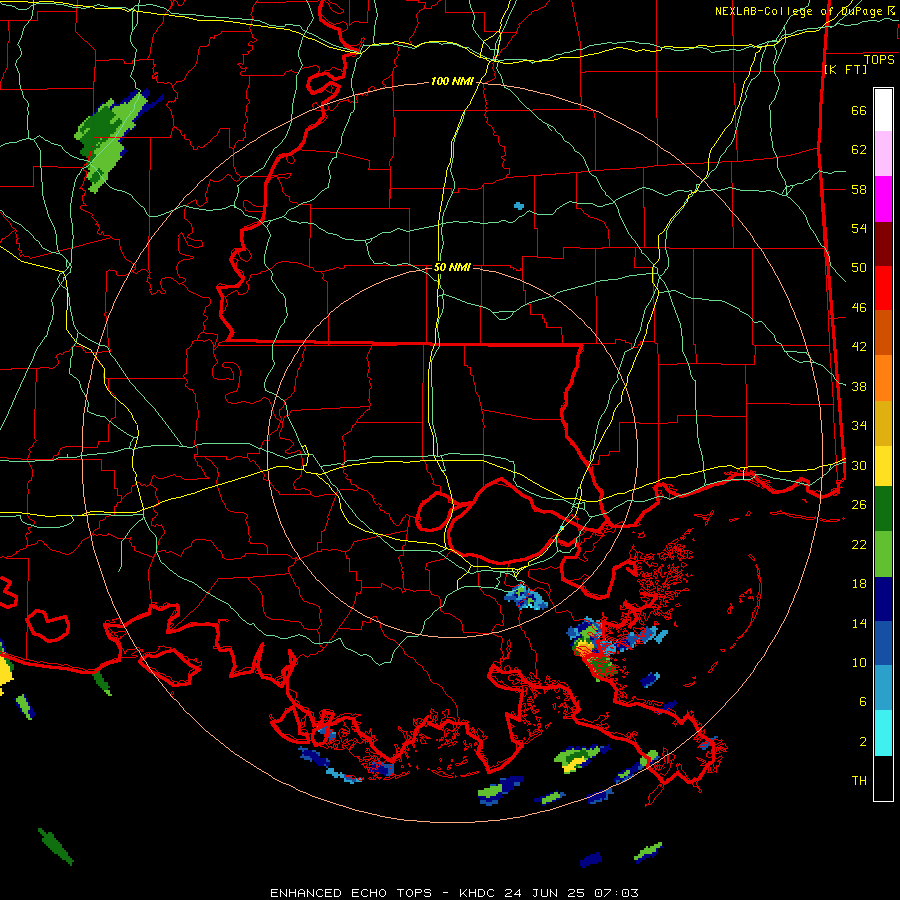Select the gold swatch between 38 and 34

coord(883,423)
